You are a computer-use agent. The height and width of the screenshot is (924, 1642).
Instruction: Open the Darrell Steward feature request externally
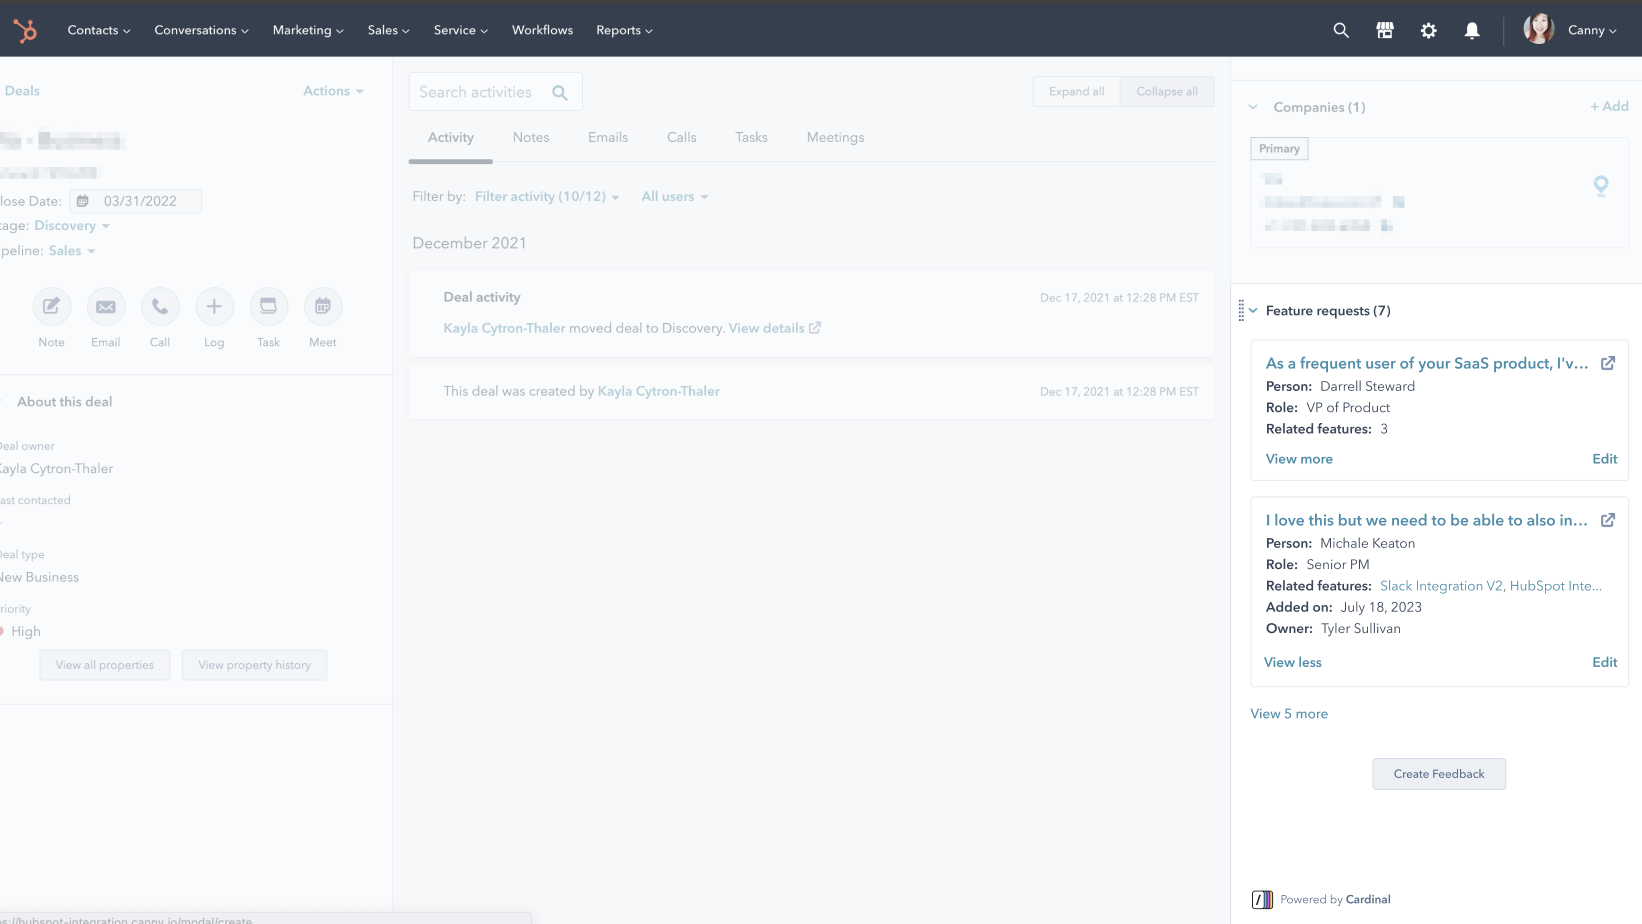1608,363
